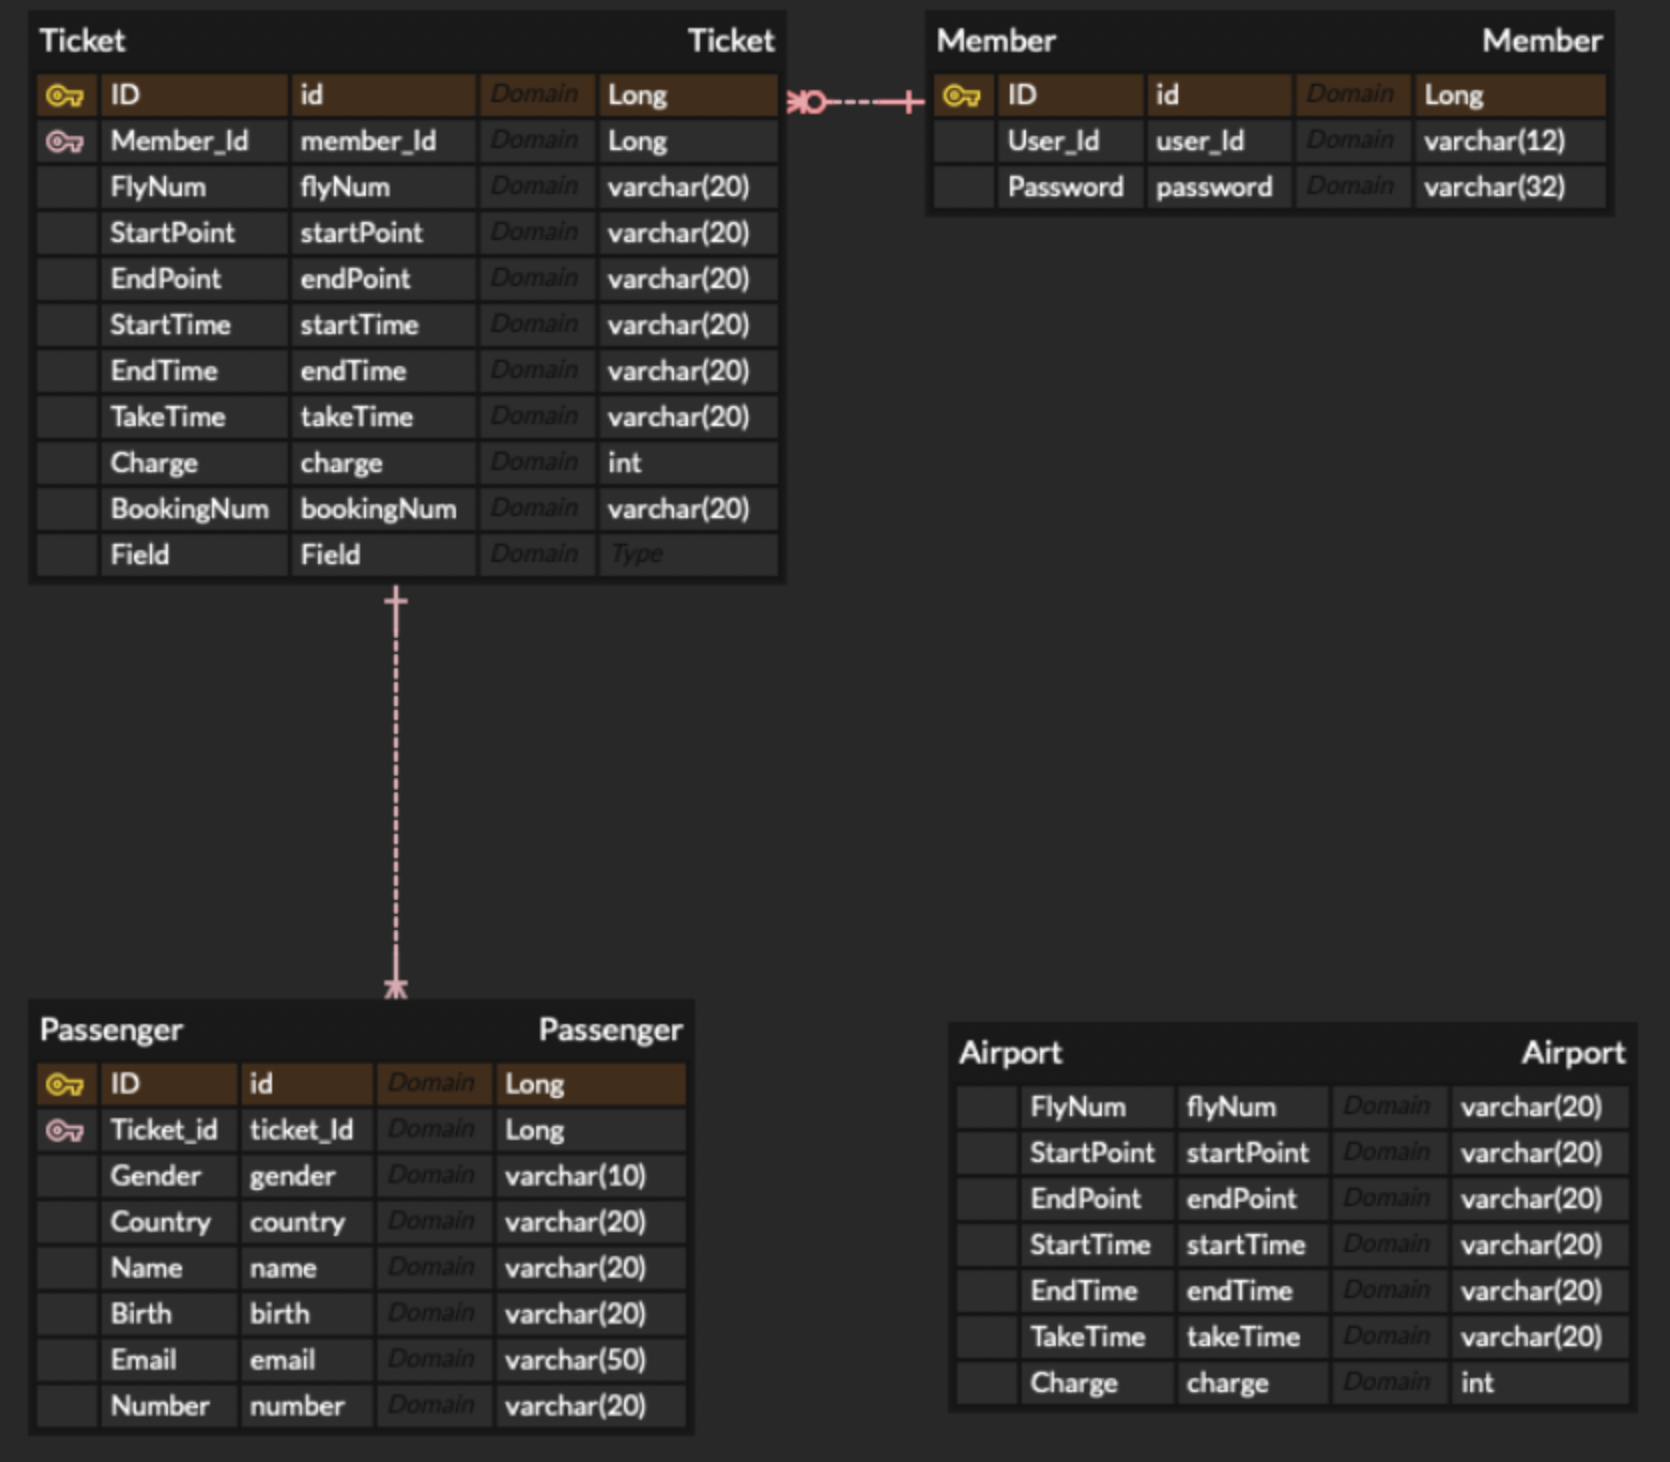This screenshot has width=1670, height=1462.
Task: Click the primary key icon on Ticket ID
Action: point(63,95)
